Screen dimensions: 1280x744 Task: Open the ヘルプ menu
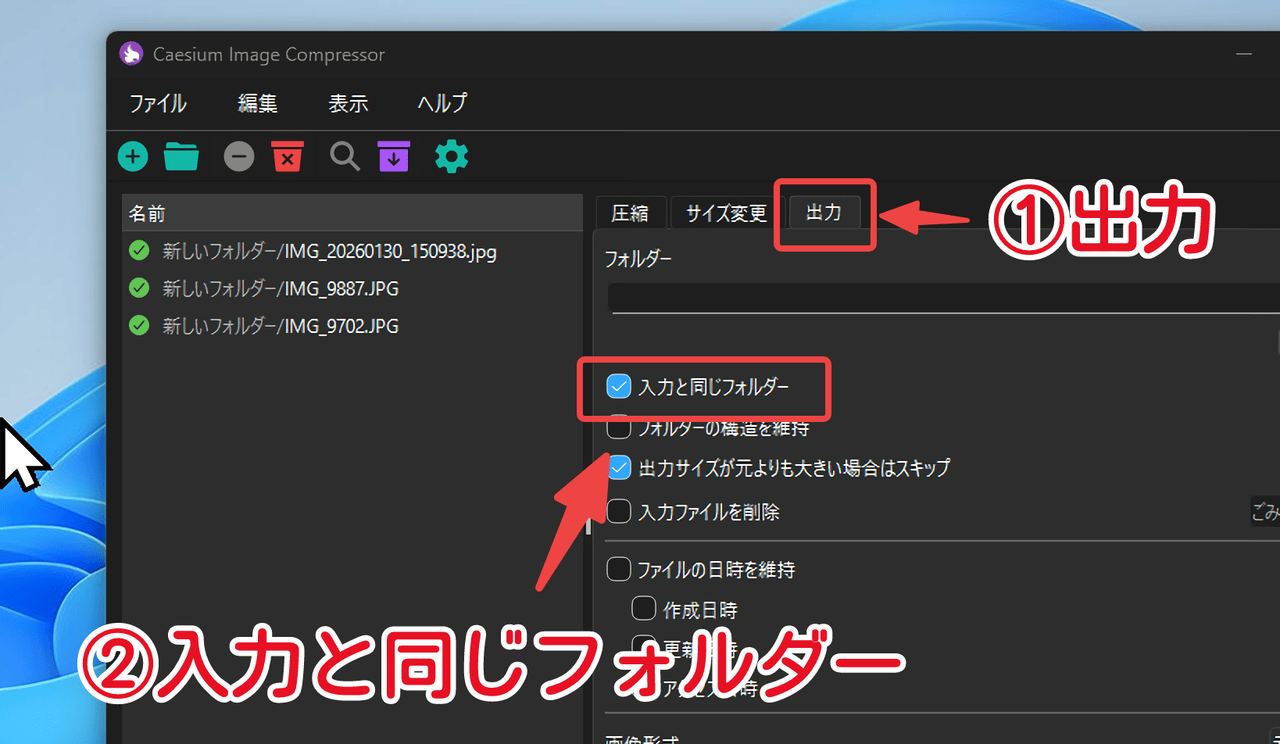[442, 103]
